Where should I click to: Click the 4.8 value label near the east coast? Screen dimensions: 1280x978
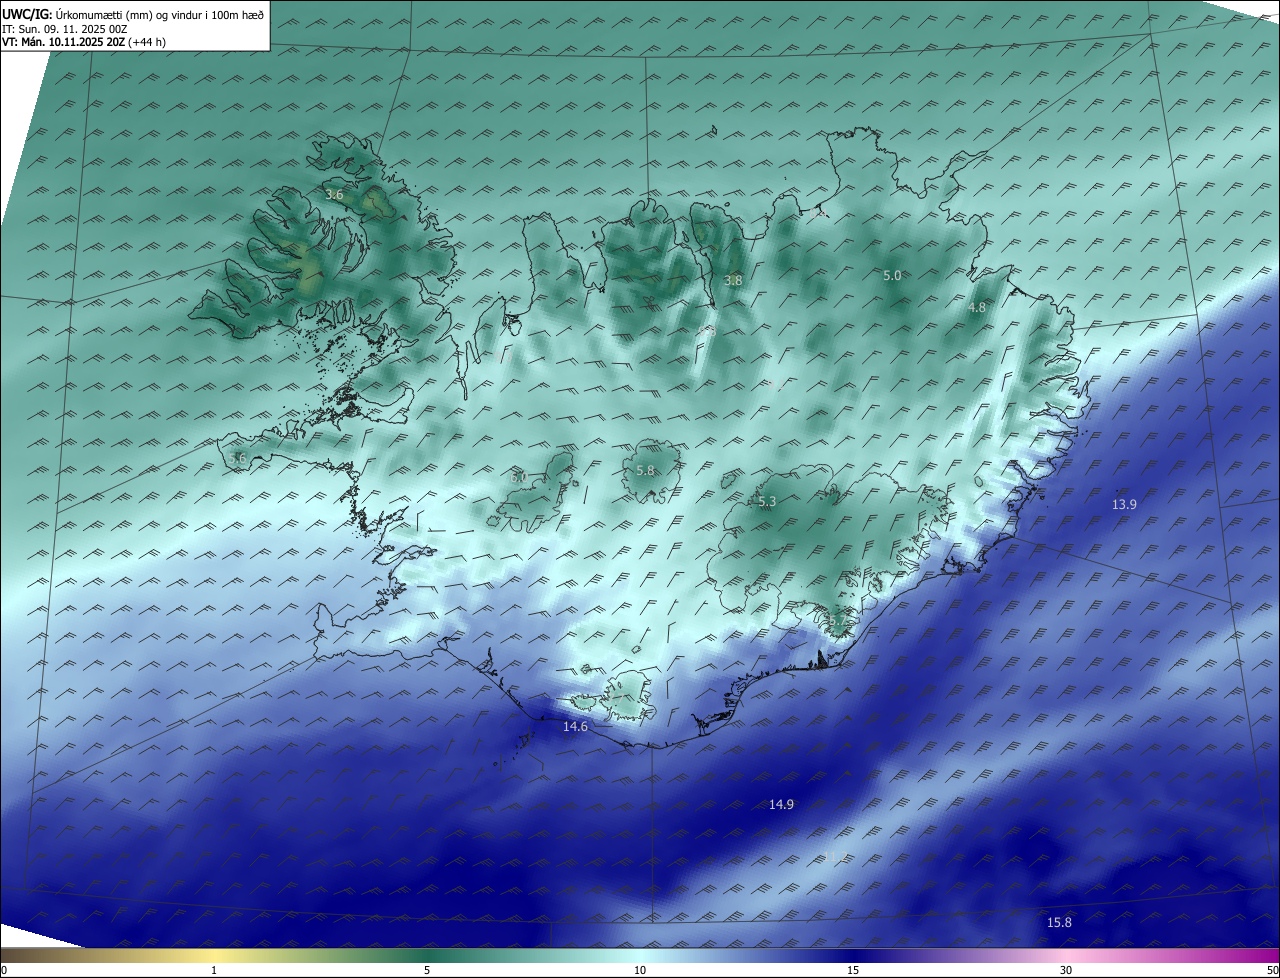(x=977, y=308)
